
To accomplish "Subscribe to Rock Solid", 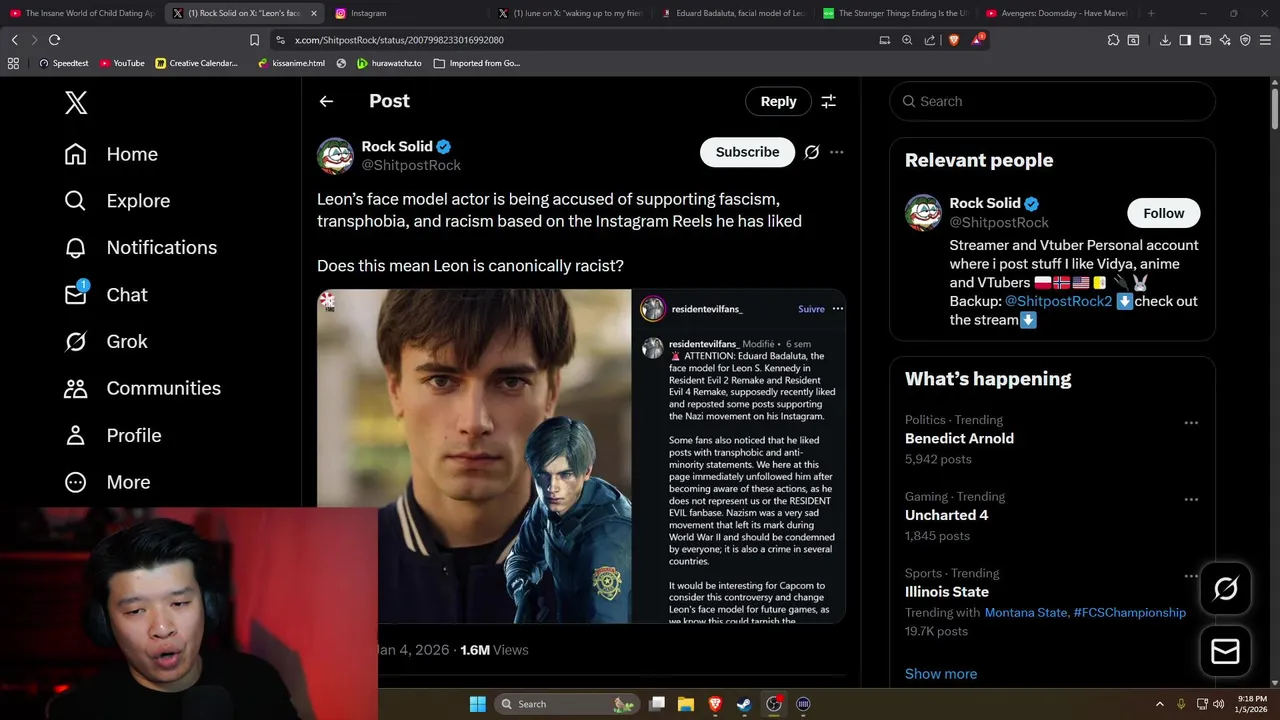I will coord(747,152).
